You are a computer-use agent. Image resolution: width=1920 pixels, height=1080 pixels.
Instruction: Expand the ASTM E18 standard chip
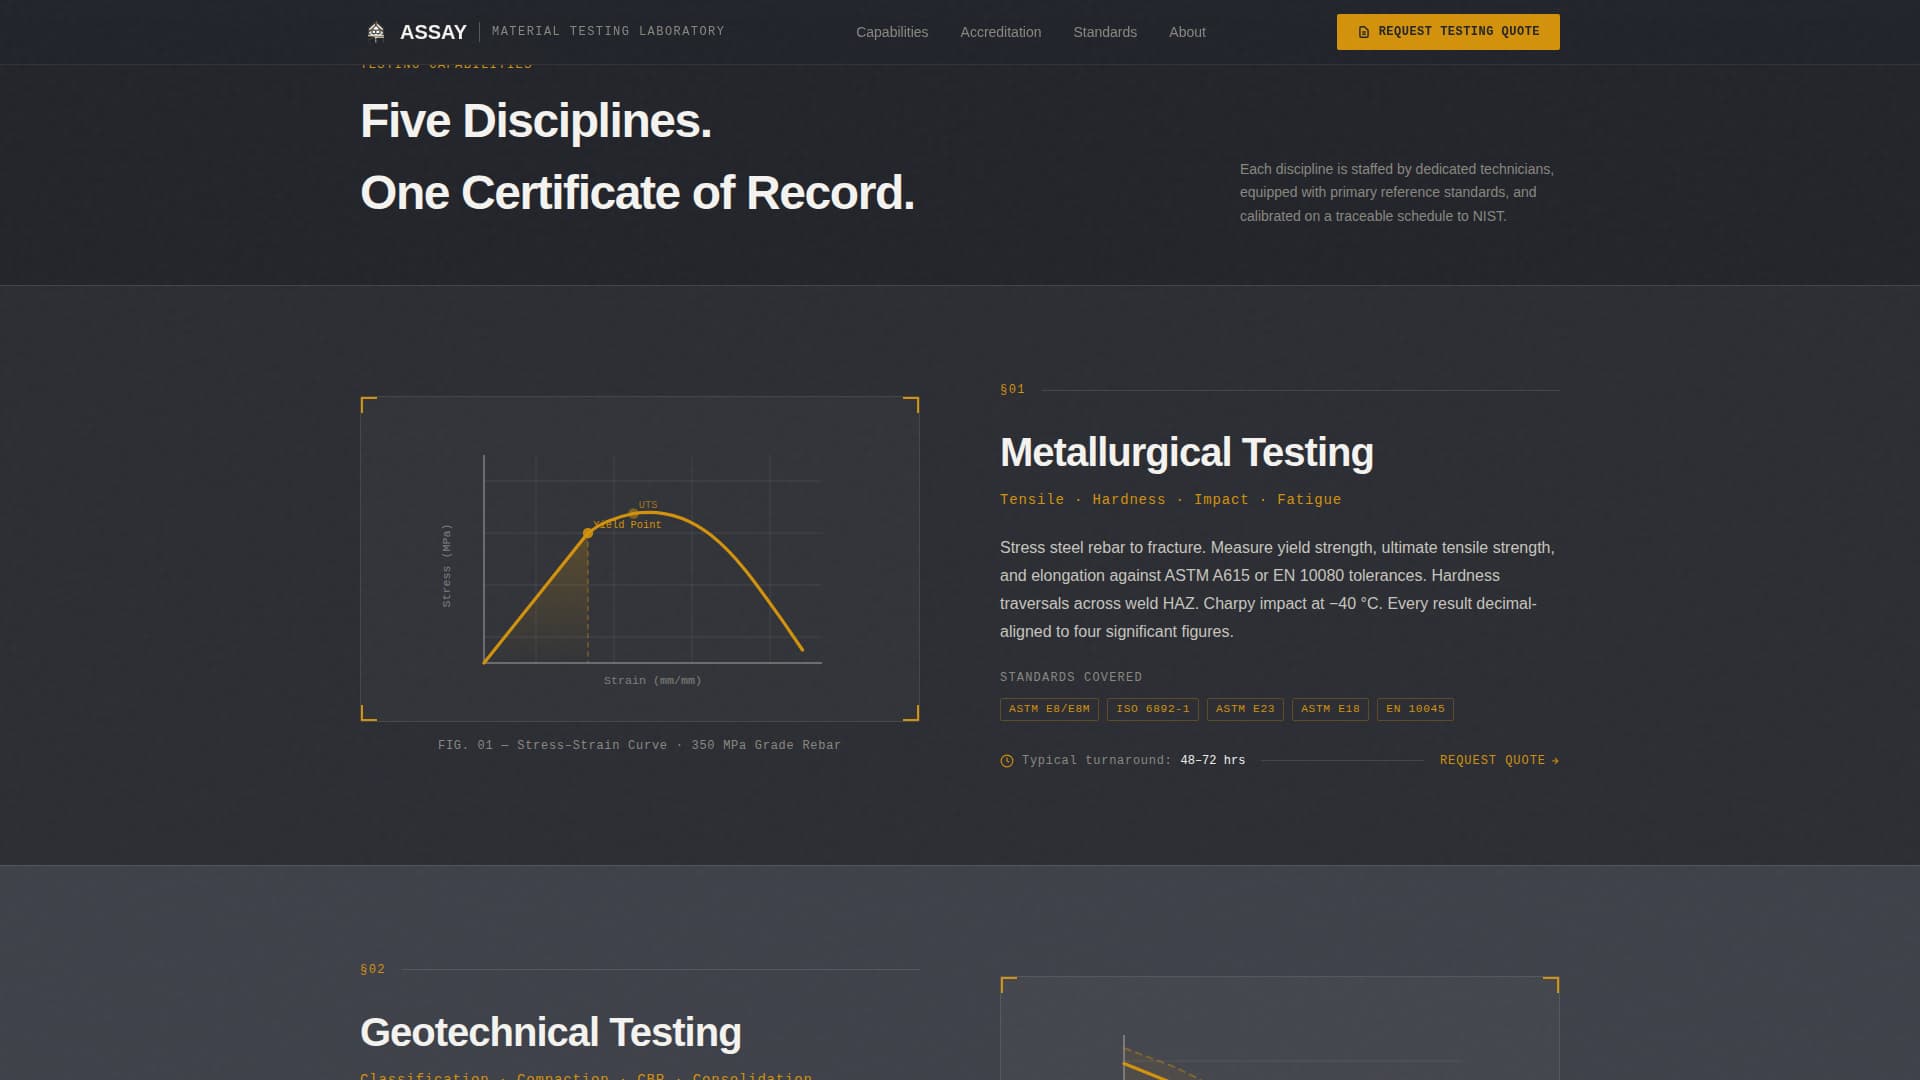point(1330,709)
